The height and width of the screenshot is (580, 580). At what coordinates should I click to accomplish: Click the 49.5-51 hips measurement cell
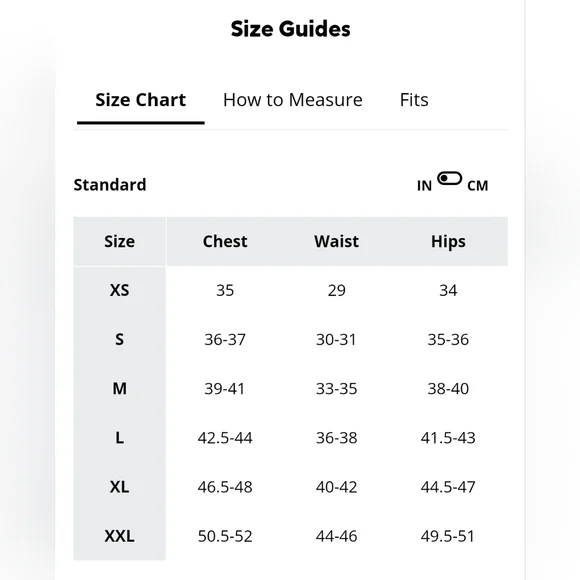448,536
